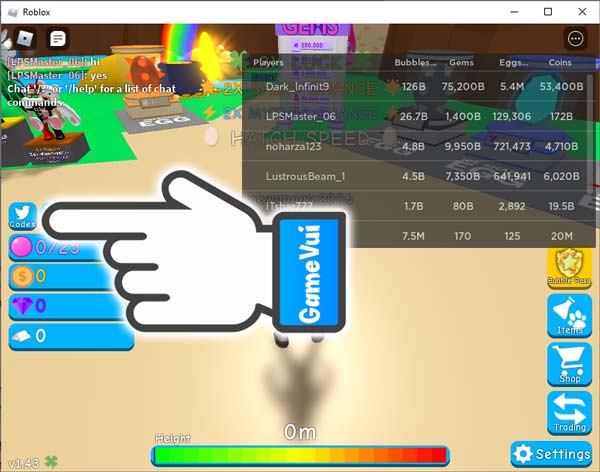Screen dimensions: 600x472
Task: Click the Gems column header
Action: pyautogui.click(x=461, y=62)
